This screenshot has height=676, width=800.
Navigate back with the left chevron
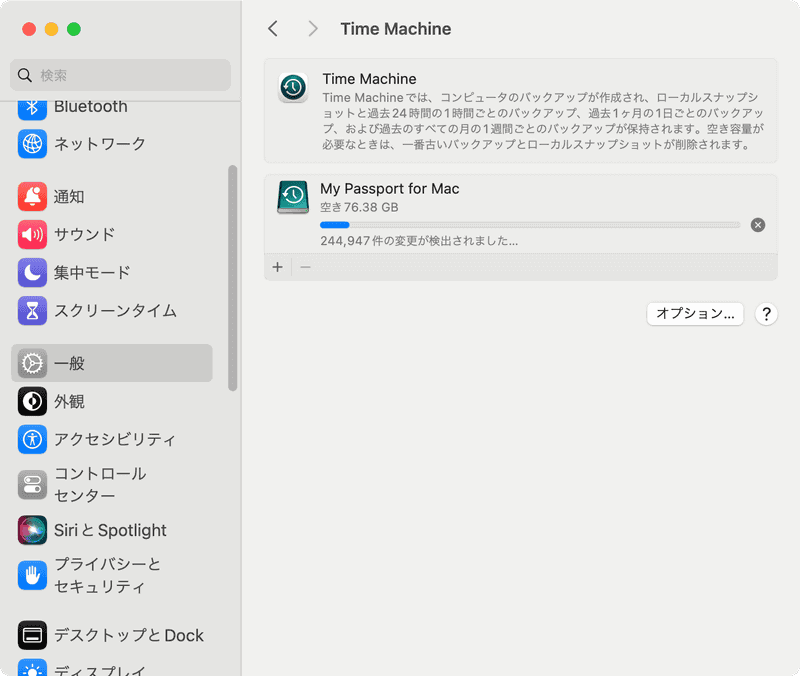(272, 29)
